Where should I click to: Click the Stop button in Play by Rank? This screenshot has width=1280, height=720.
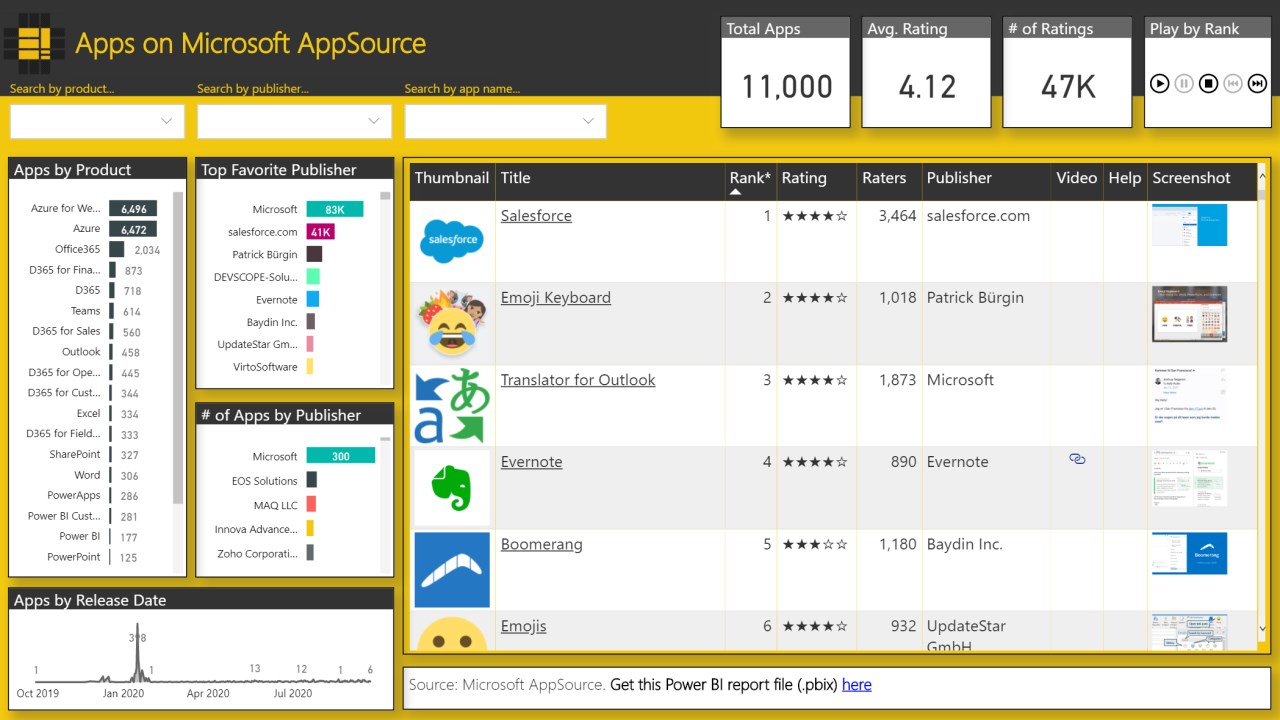pos(1208,84)
